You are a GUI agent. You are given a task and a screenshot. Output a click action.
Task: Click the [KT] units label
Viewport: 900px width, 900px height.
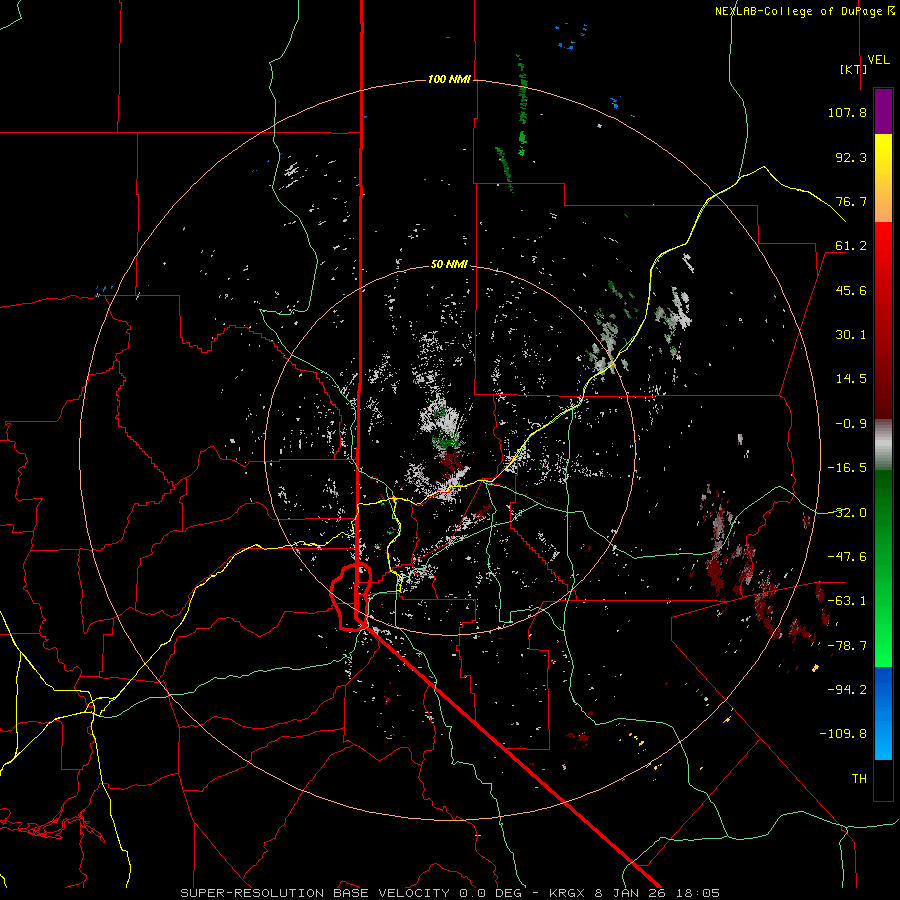tap(854, 69)
